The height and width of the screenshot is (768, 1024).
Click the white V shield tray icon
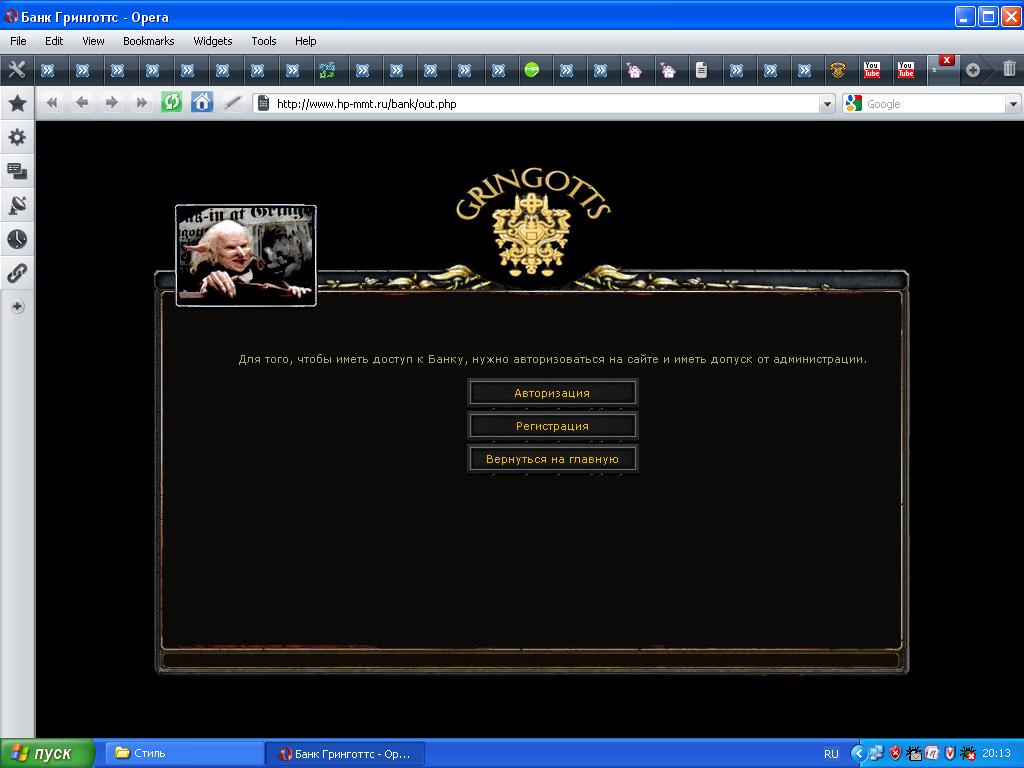(x=950, y=754)
